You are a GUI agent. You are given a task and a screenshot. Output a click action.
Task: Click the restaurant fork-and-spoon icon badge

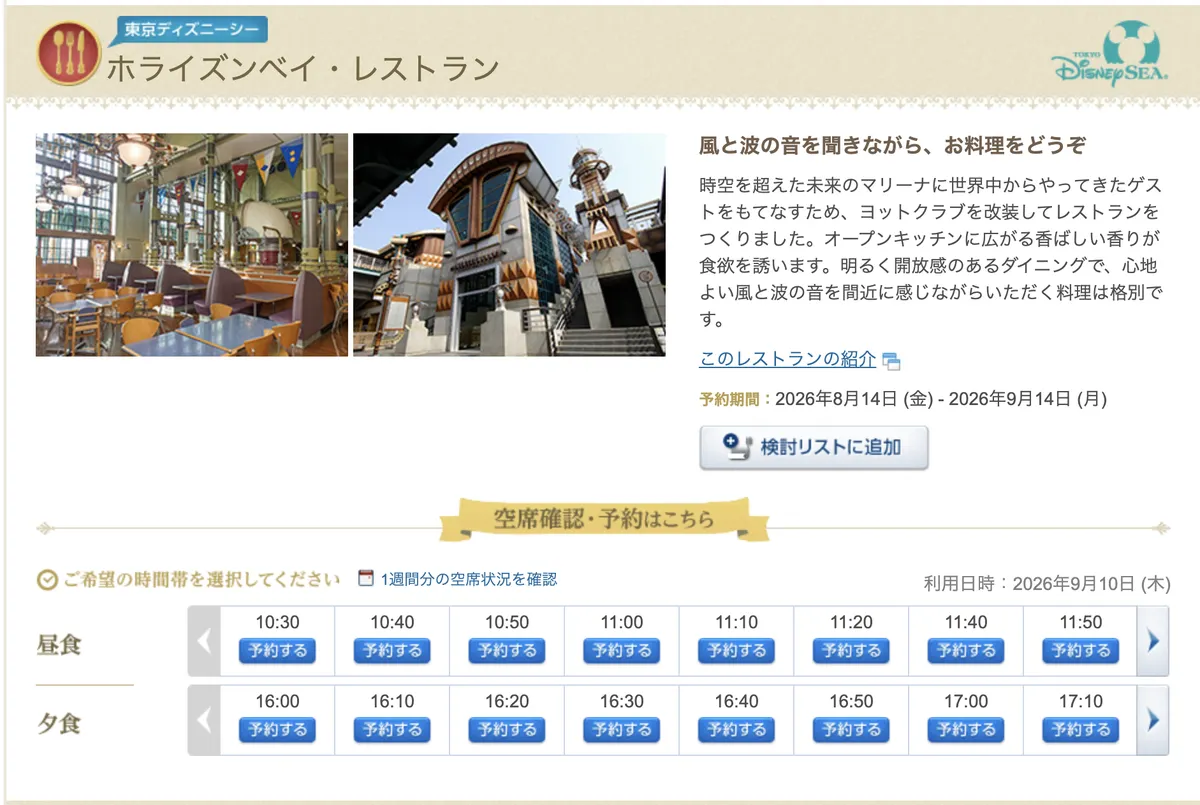pyautogui.click(x=68, y=53)
